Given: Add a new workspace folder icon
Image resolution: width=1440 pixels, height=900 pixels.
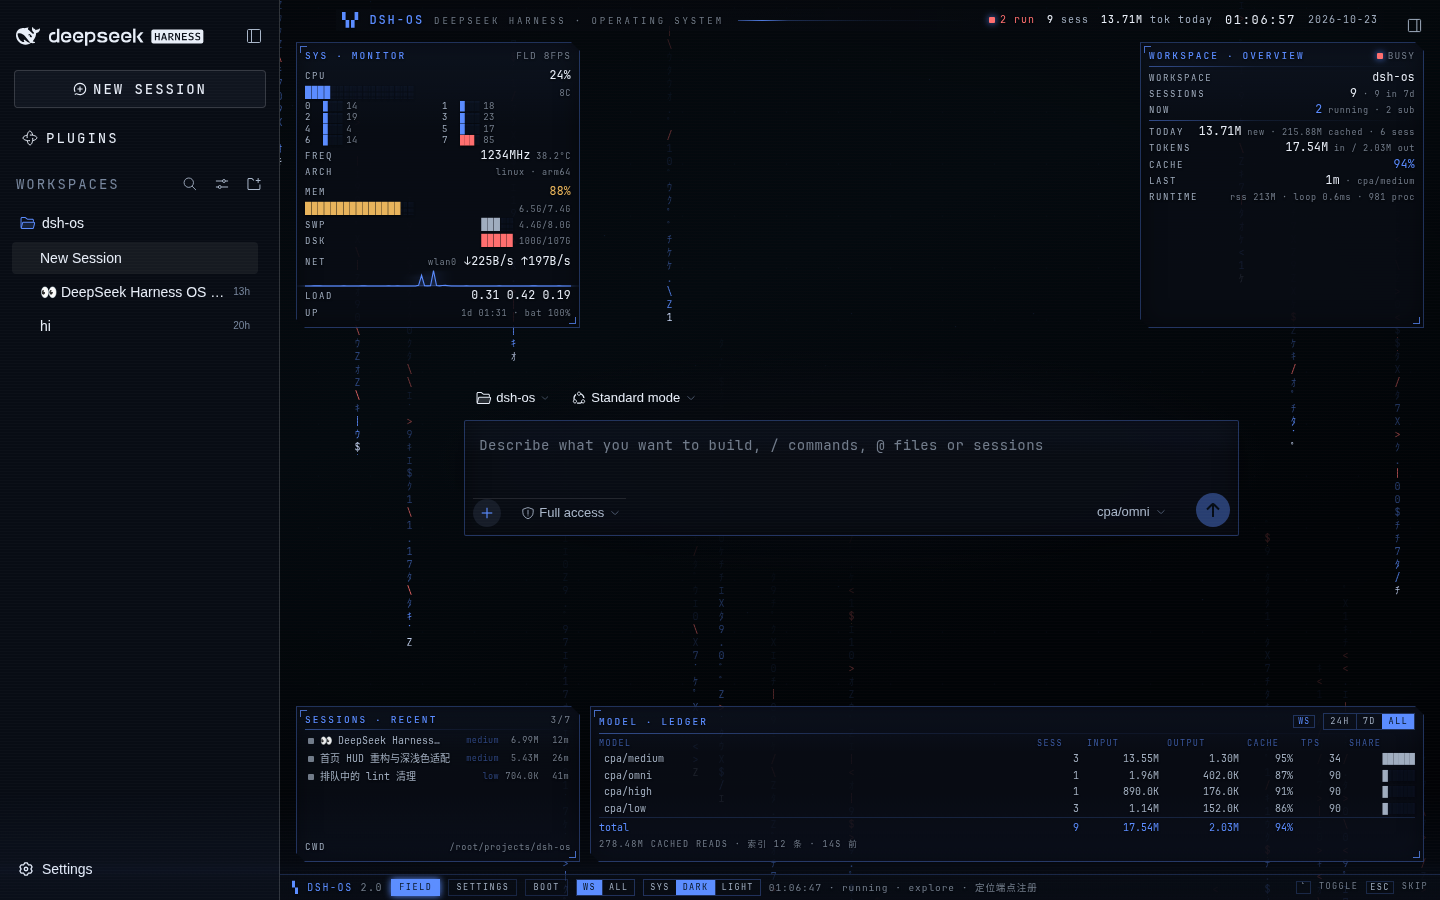Looking at the screenshot, I should pyautogui.click(x=254, y=184).
